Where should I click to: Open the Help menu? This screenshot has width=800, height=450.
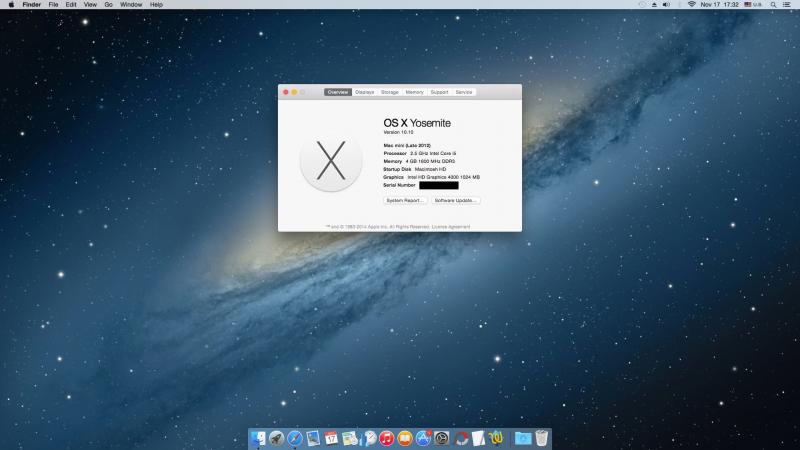coord(156,5)
